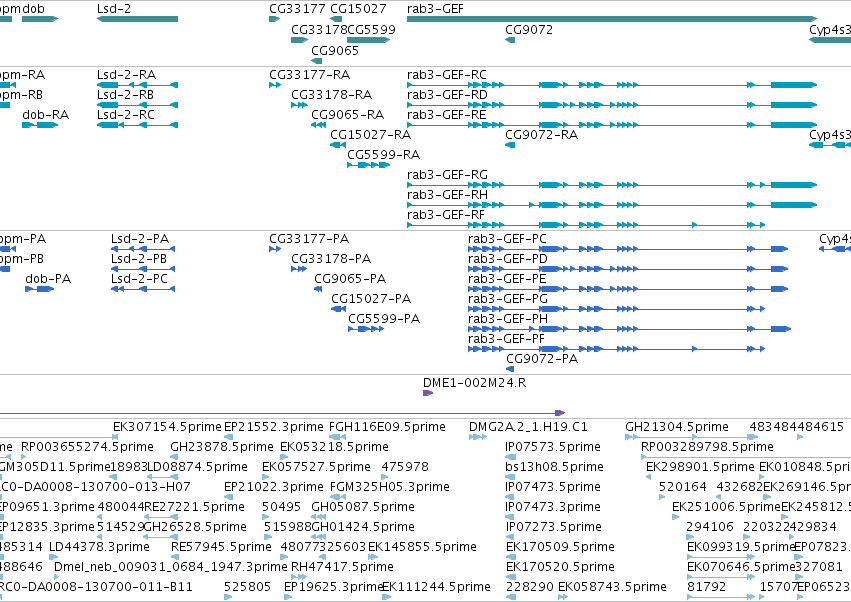Viewport: 851px width, 602px height.
Task: Click the rab3-GEF-RD transcript label
Action: [447, 94]
